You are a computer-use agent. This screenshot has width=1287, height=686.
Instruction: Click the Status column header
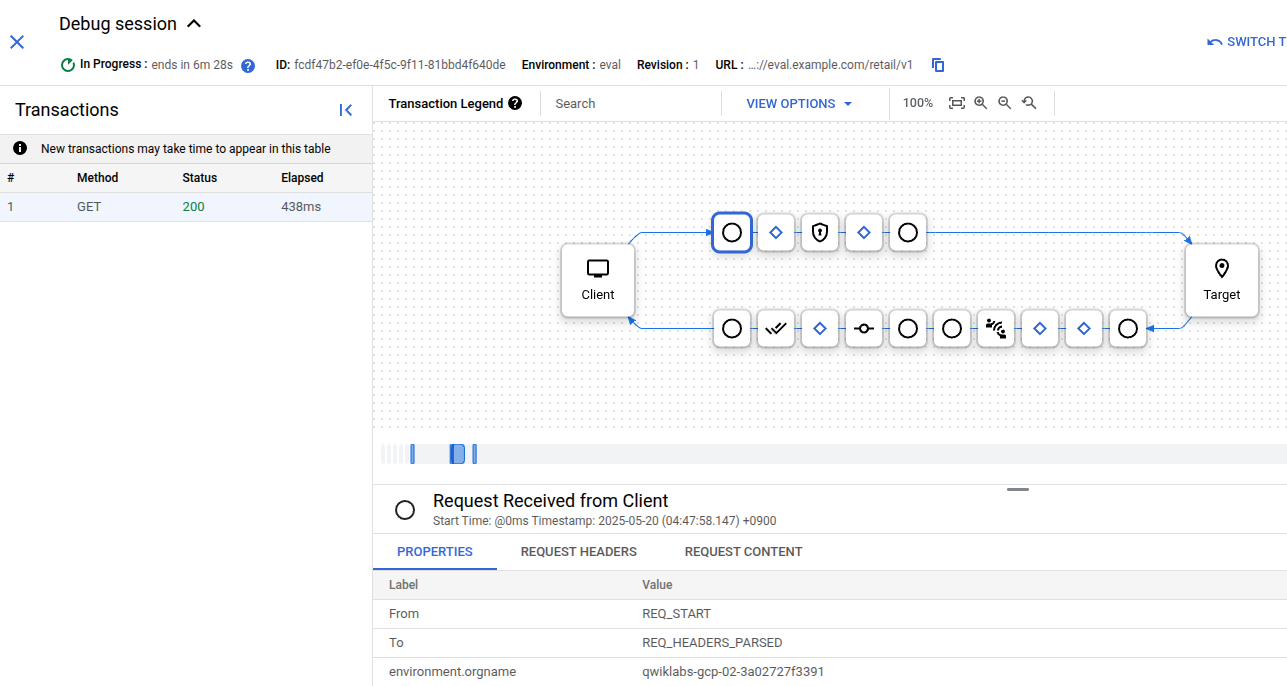coord(200,178)
